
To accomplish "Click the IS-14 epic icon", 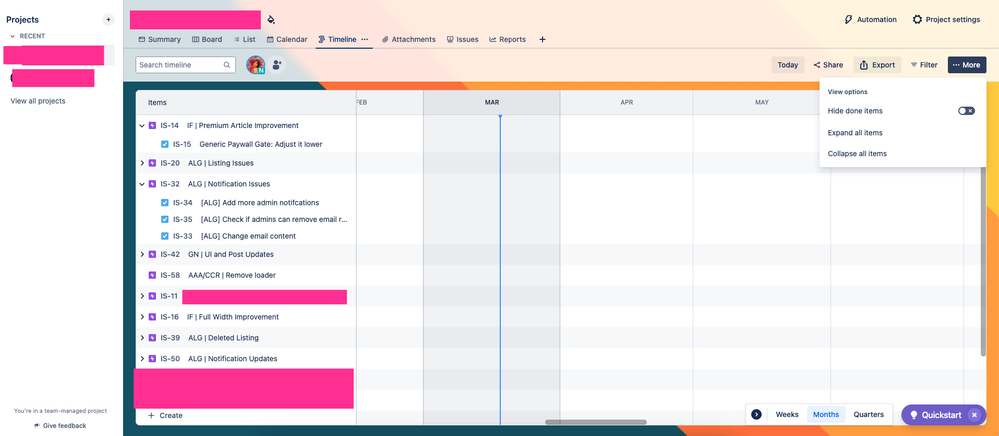I will coord(152,126).
